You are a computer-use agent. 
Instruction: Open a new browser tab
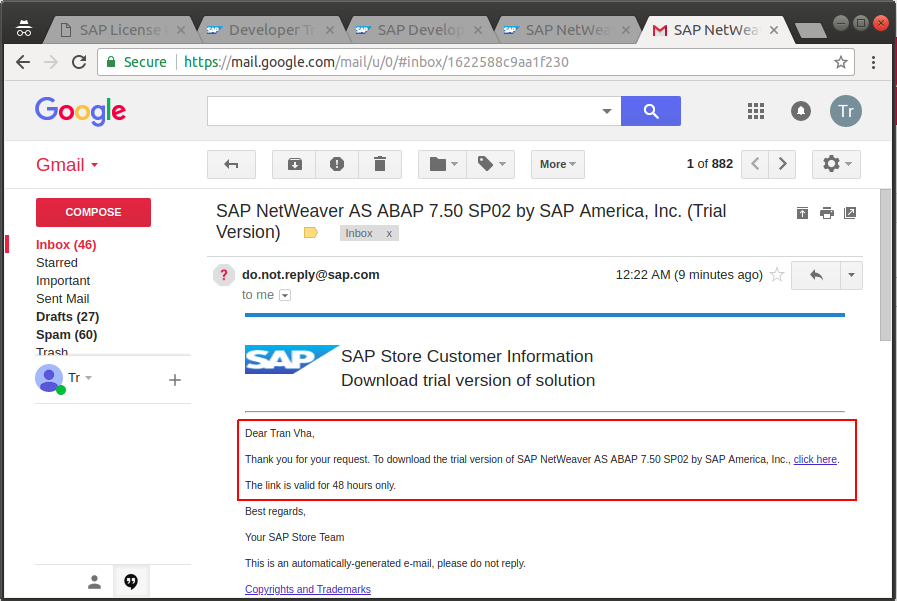[x=810, y=30]
